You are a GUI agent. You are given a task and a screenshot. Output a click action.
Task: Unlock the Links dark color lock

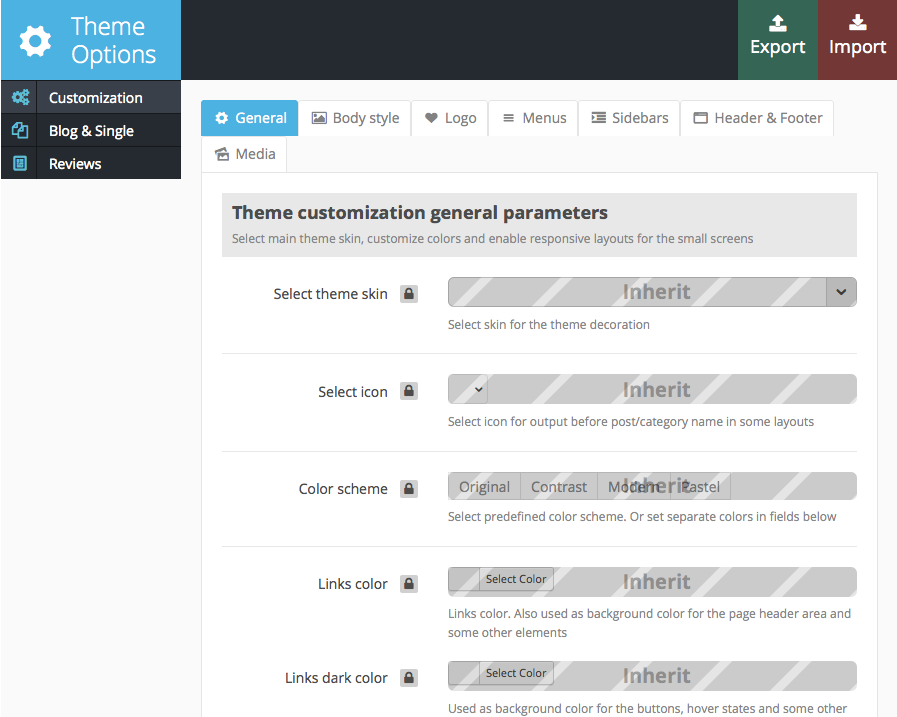click(409, 678)
